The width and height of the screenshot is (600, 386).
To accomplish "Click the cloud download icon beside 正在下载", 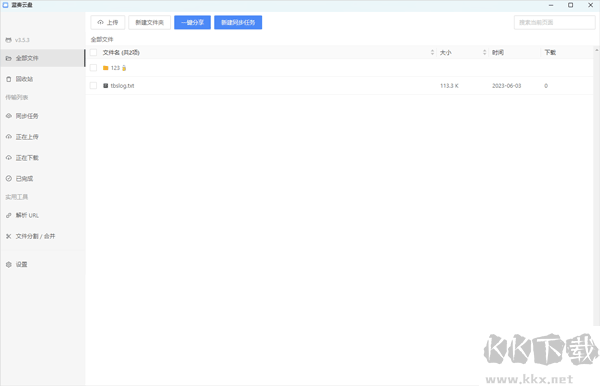I will [x=8, y=158].
